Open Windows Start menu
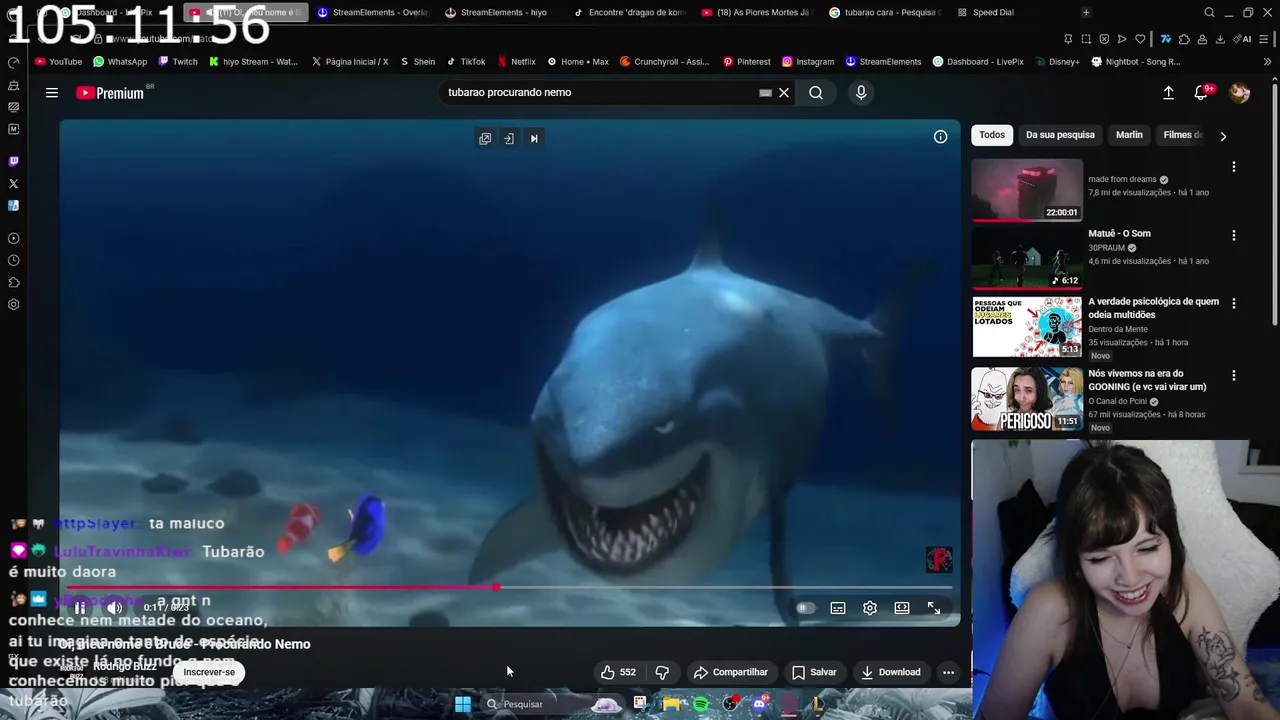The width and height of the screenshot is (1280, 720). coord(463,704)
